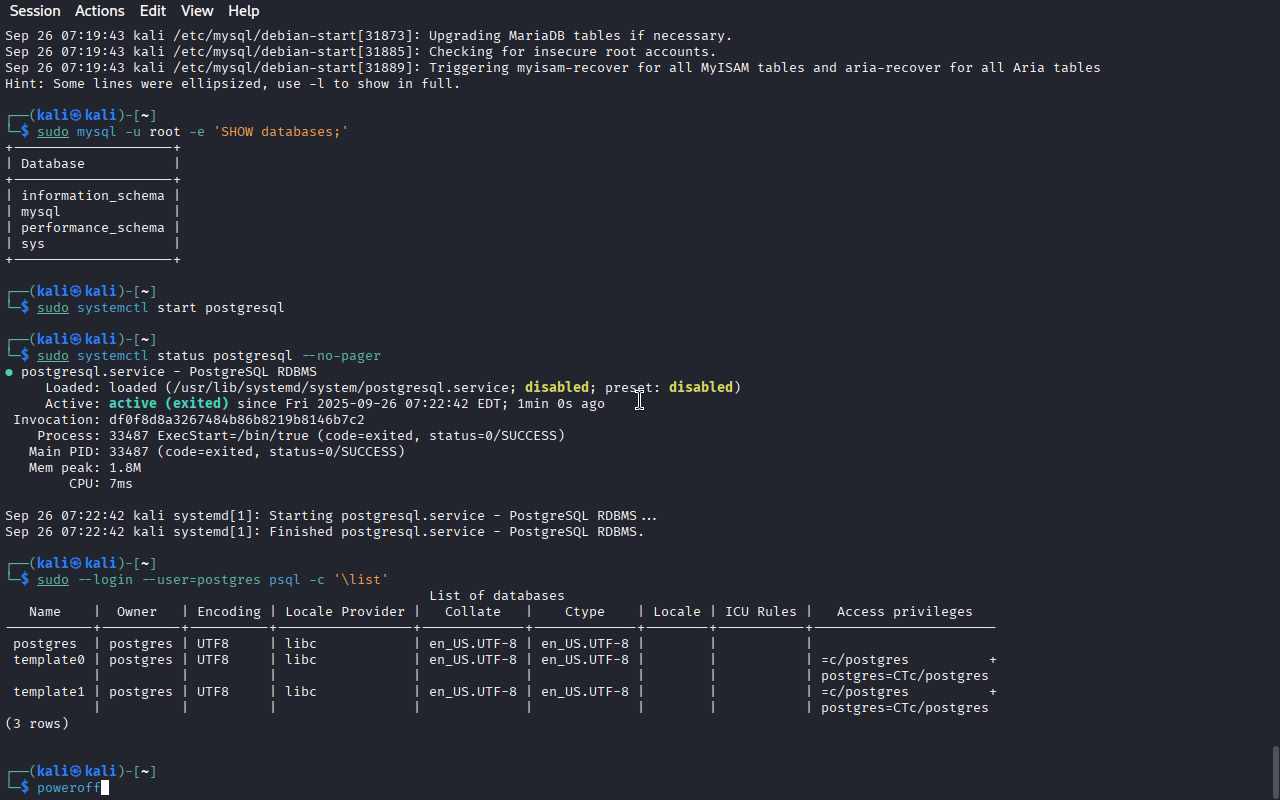This screenshot has width=1280, height=800.
Task: Click the '(3 rows)' result text
Action: click(x=37, y=724)
